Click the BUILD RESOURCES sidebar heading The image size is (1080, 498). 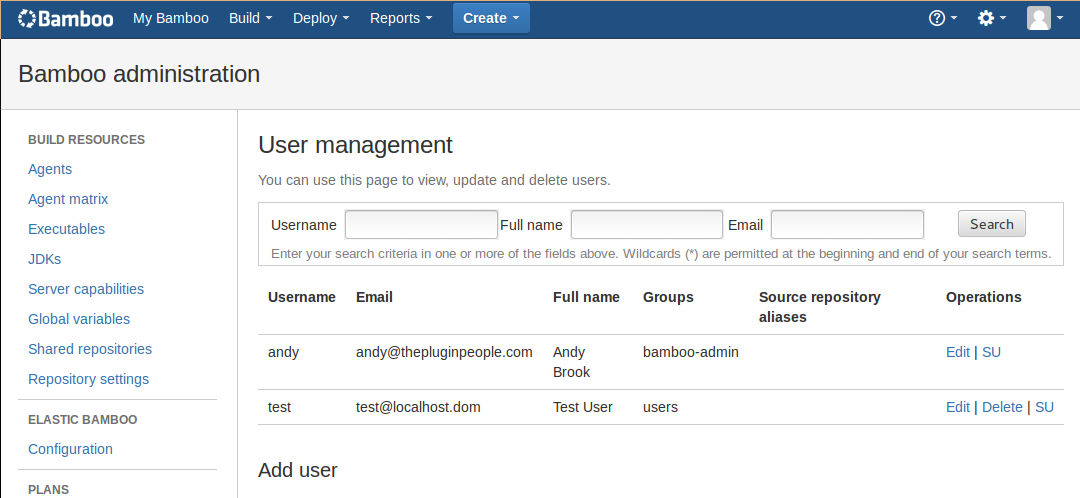click(87, 140)
